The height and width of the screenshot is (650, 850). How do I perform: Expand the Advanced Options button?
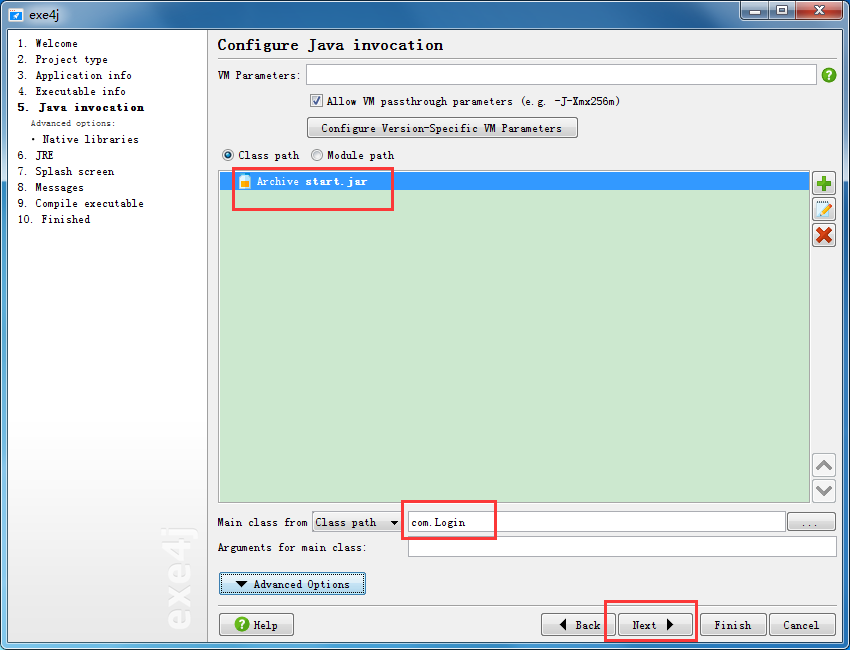292,584
